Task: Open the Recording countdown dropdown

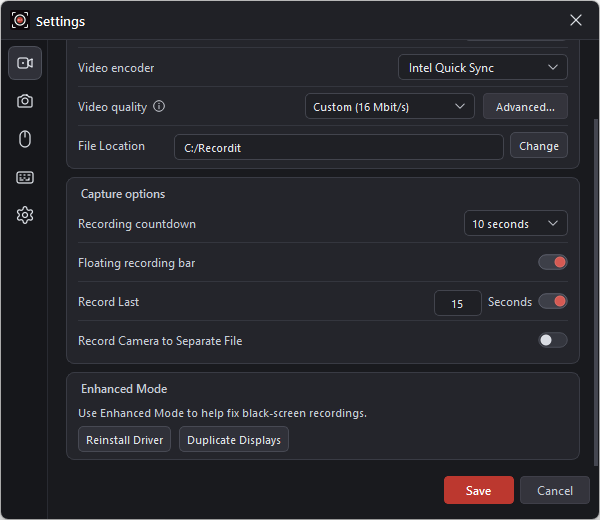Action: coord(515,223)
